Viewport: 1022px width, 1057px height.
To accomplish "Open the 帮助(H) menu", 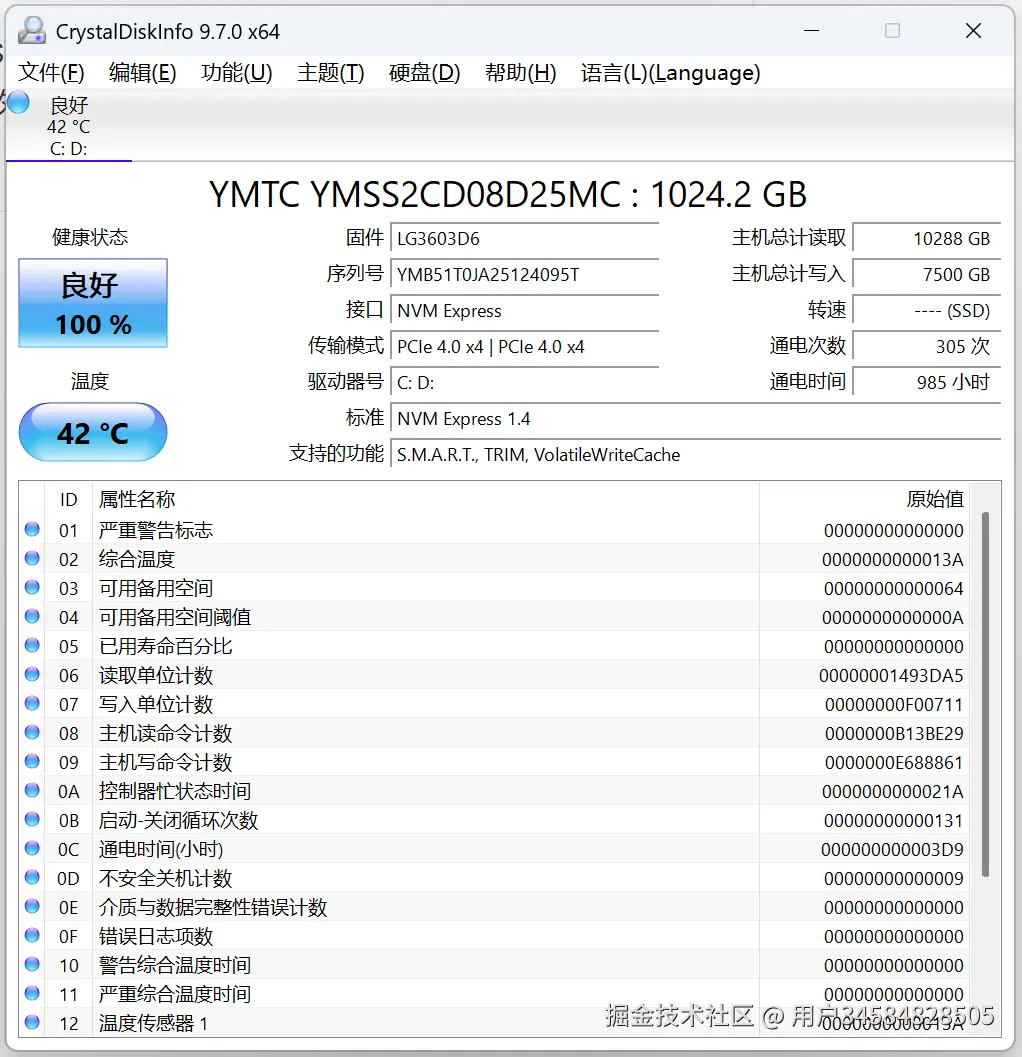I will [520, 73].
